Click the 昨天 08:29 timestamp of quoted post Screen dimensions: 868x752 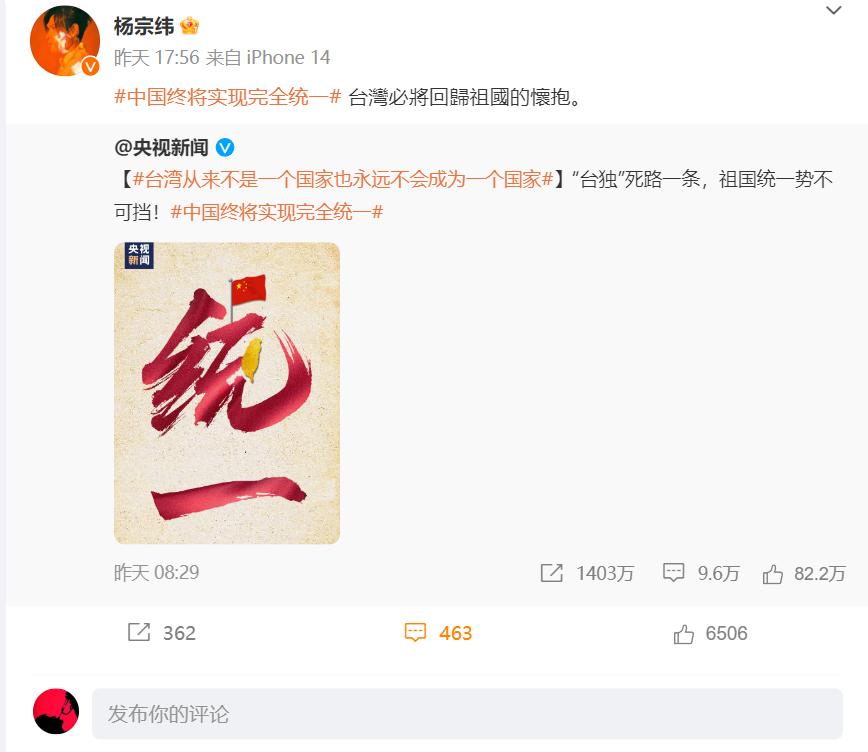[157, 573]
